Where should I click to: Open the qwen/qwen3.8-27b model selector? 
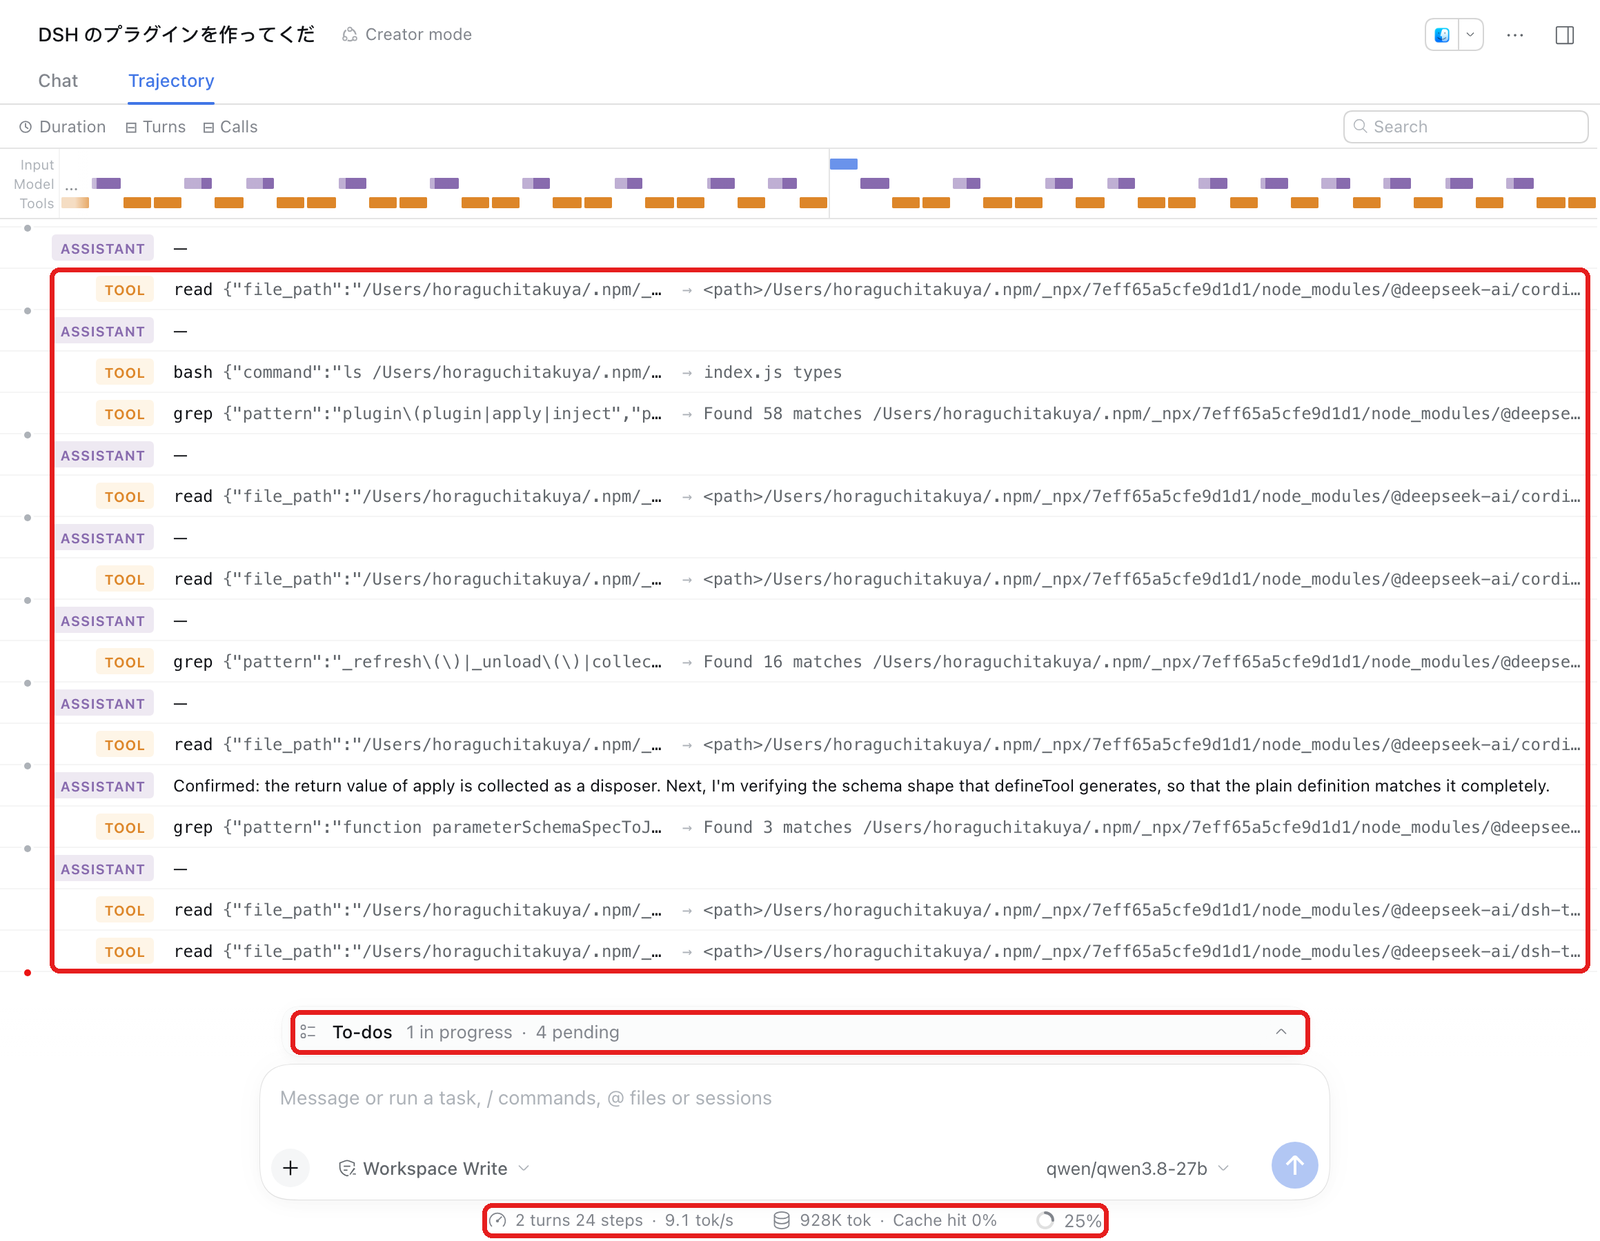(x=1137, y=1168)
